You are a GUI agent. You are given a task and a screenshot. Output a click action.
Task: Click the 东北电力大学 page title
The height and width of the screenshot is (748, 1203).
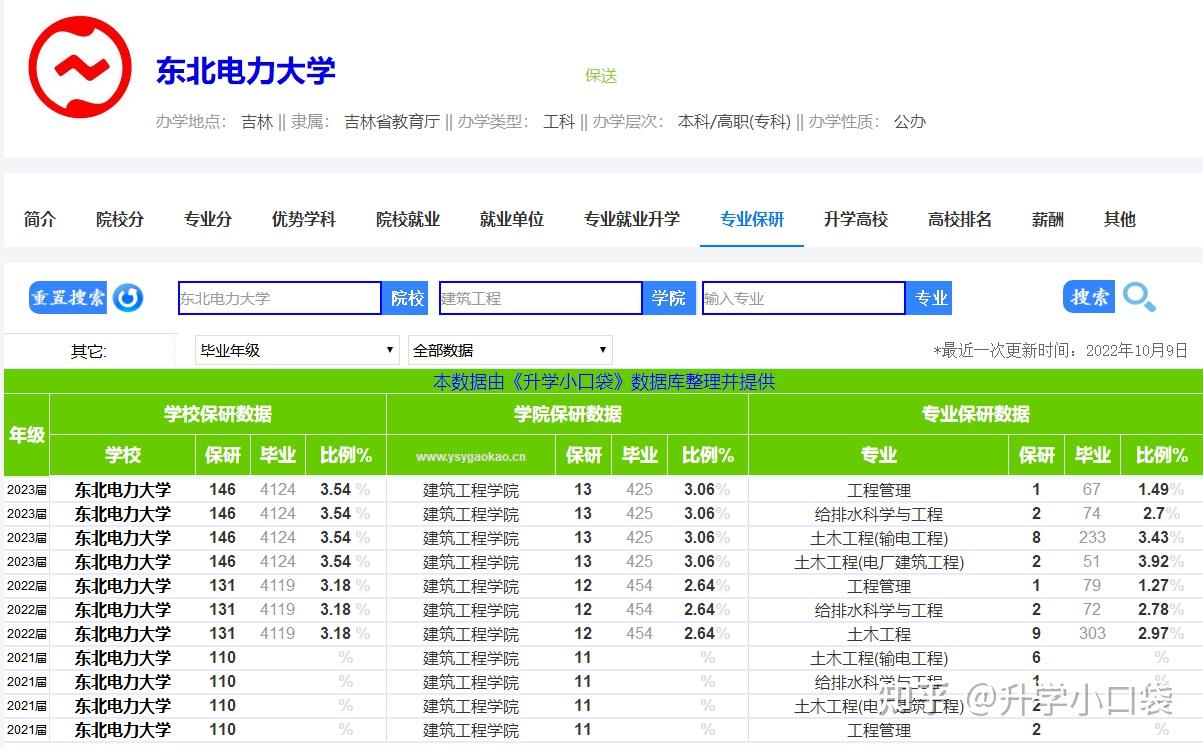(x=245, y=71)
